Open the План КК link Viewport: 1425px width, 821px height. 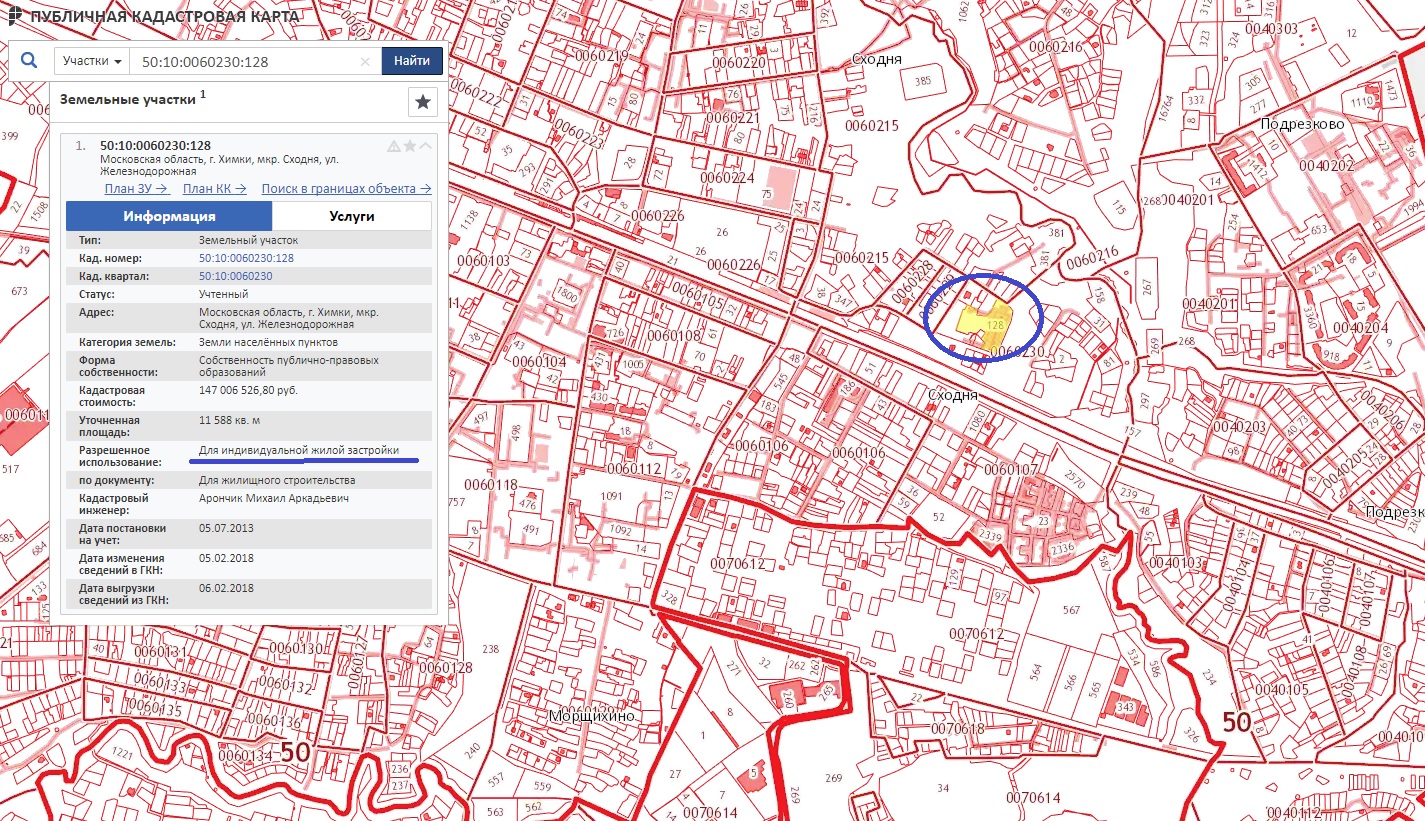tap(215, 188)
